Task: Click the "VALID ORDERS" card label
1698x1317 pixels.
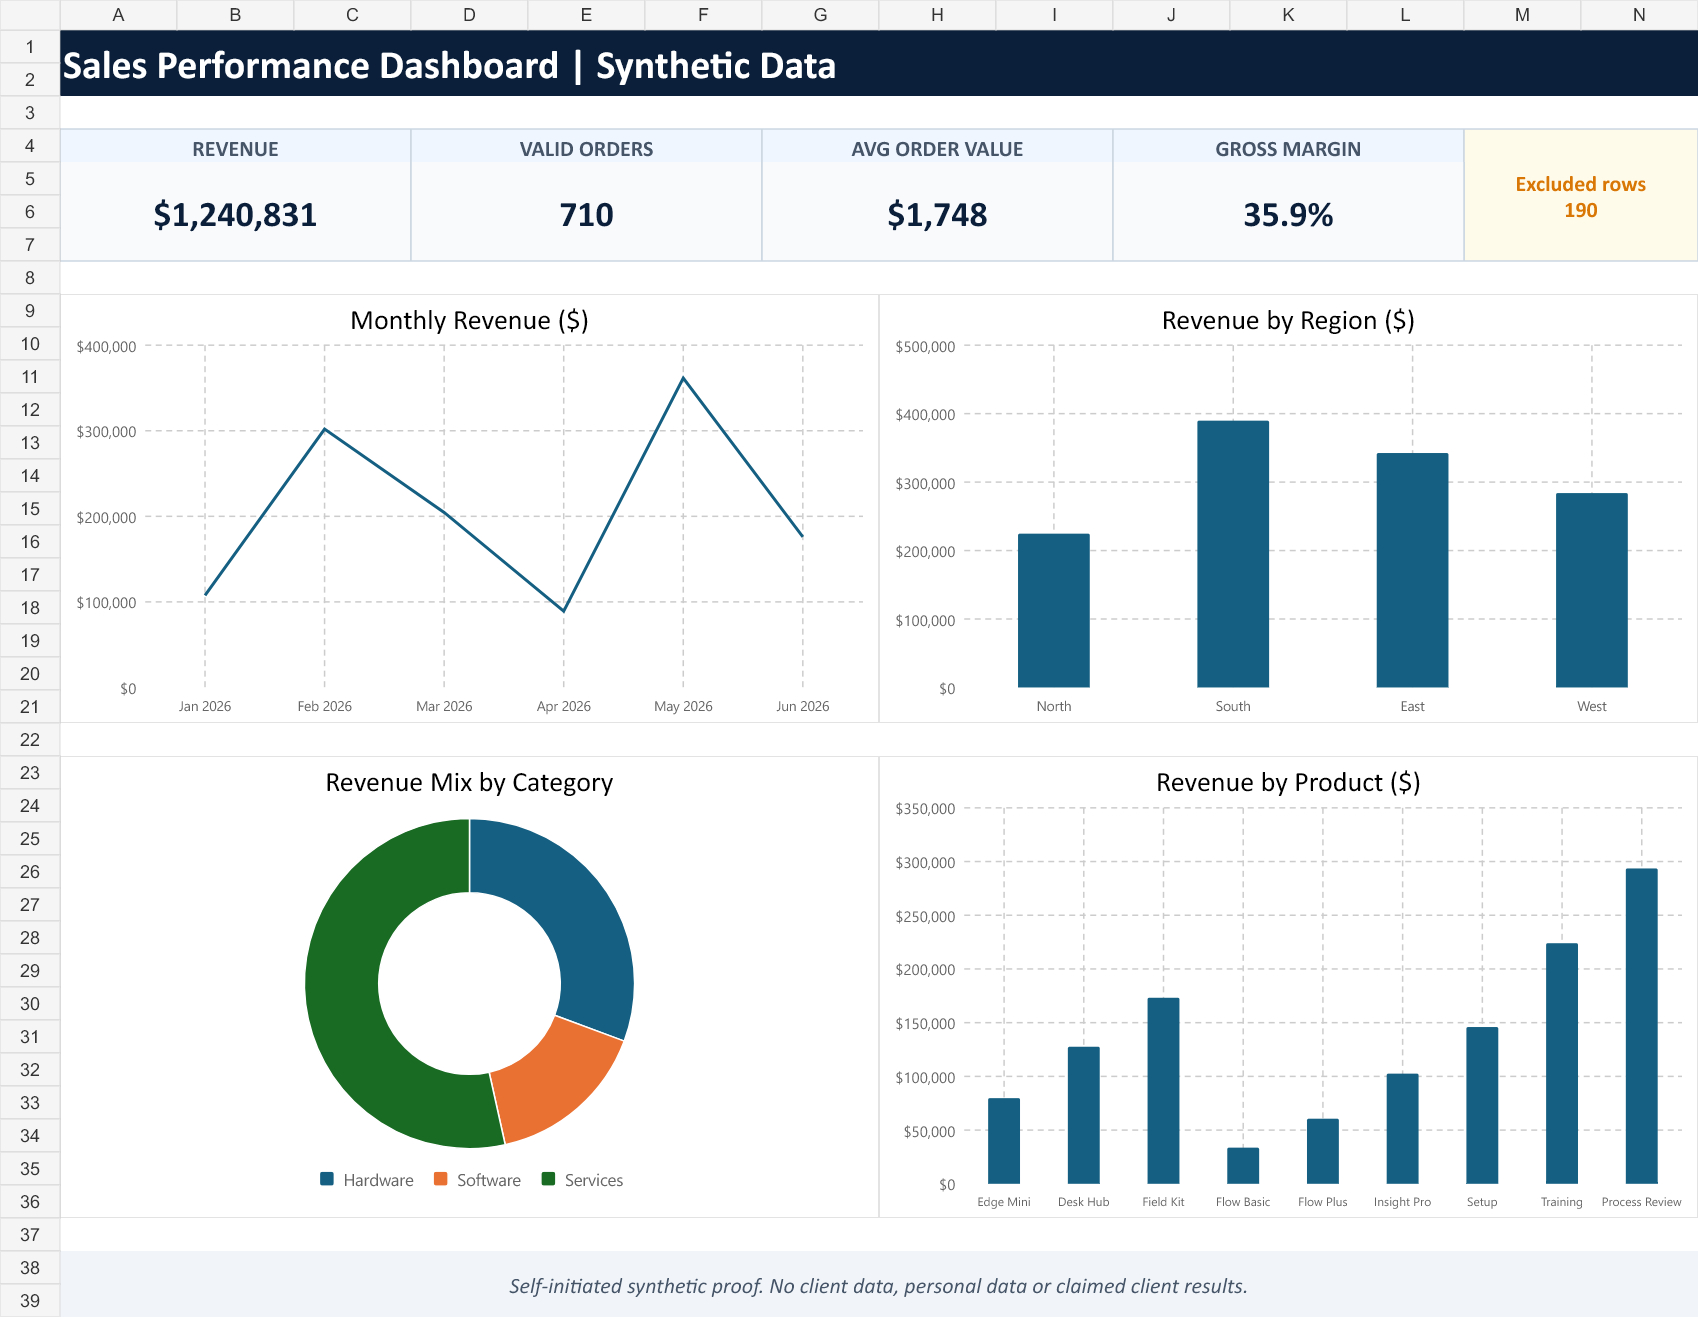Action: click(586, 149)
